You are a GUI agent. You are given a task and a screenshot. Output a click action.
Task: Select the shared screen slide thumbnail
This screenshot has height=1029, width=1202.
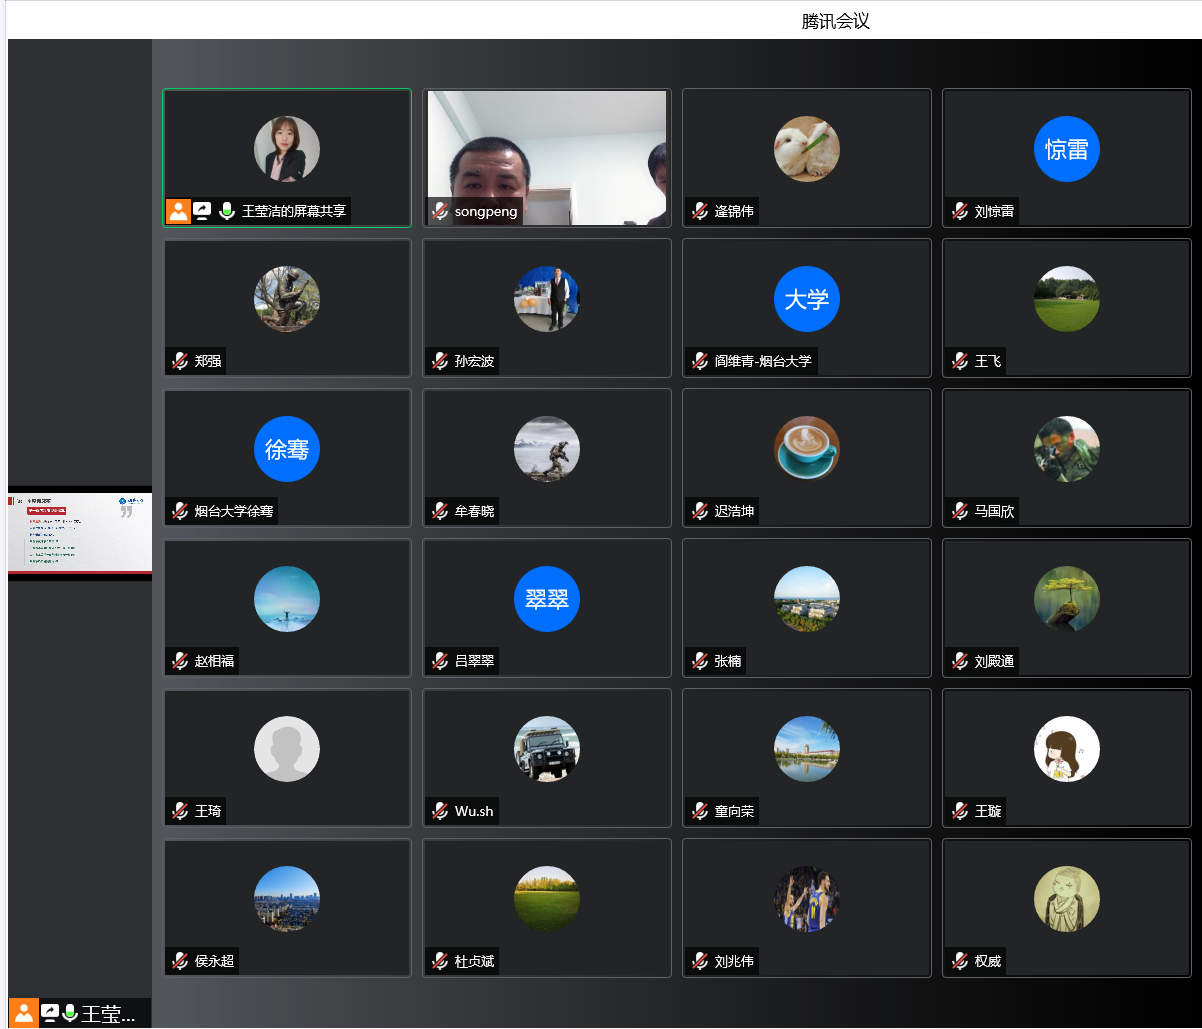point(80,532)
